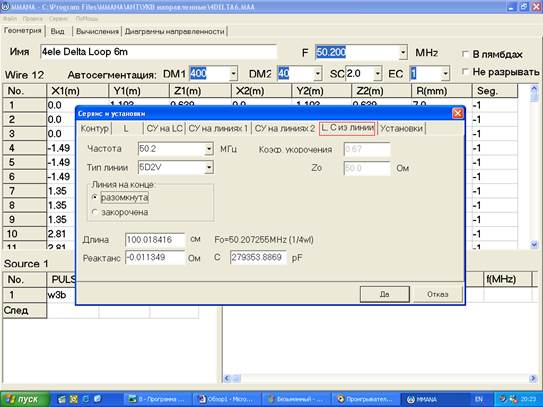Open the Сервис menu
This screenshot has height=407, width=543.
[58, 19]
